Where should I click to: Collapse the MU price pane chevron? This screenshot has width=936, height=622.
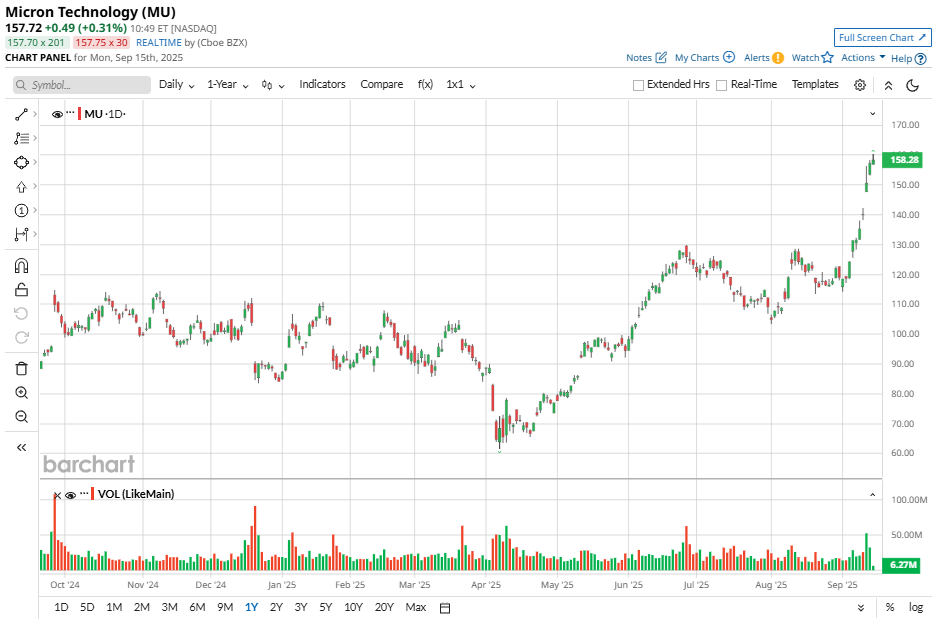[x=873, y=113]
